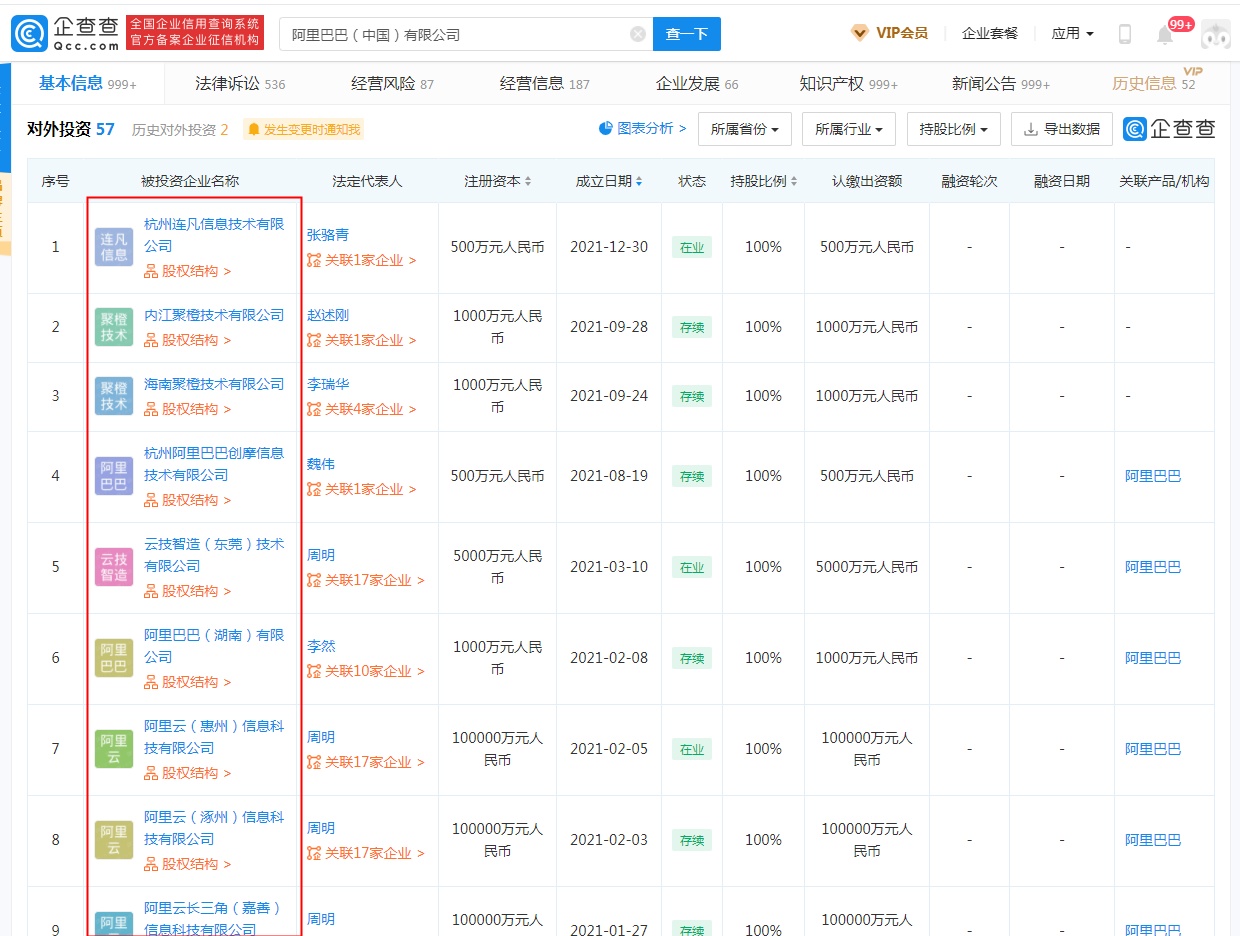
Task: Open 阿里云（惠州）信息科技有限公司 link
Action: click(214, 737)
